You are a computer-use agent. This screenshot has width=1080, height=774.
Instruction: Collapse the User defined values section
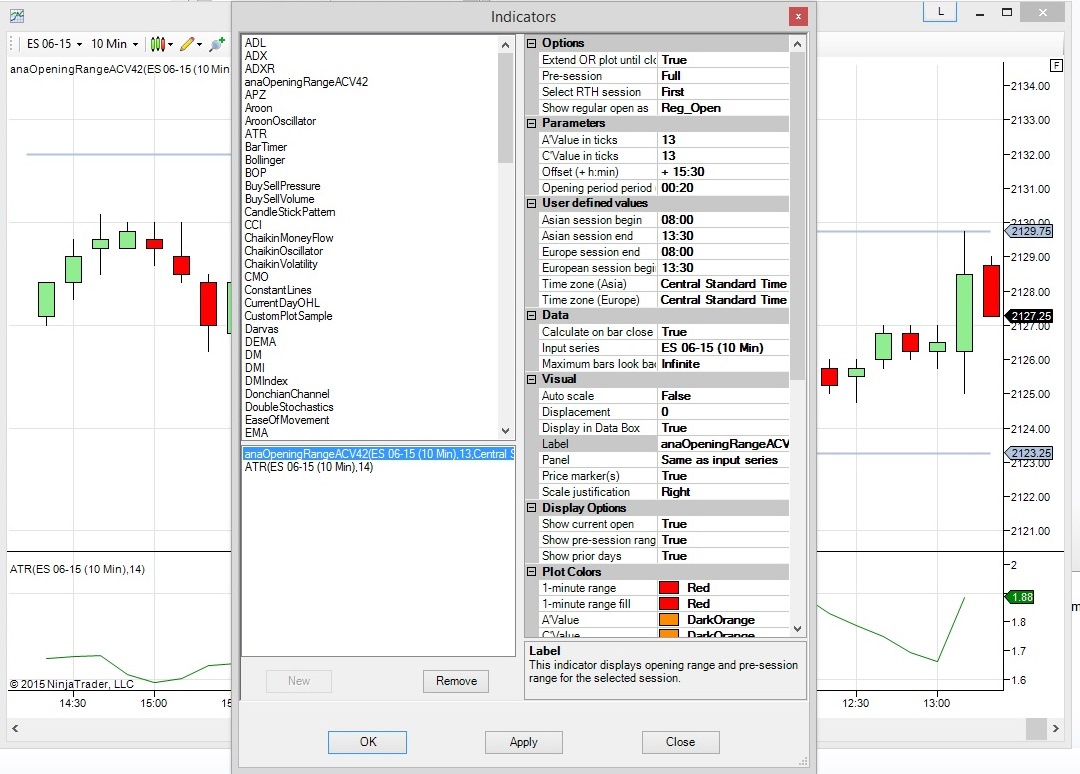(531, 203)
